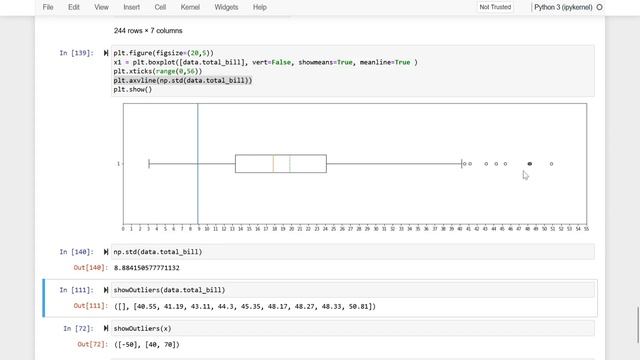Click the output value 8.884150577771132
The height and width of the screenshot is (360, 640).
coord(147,268)
